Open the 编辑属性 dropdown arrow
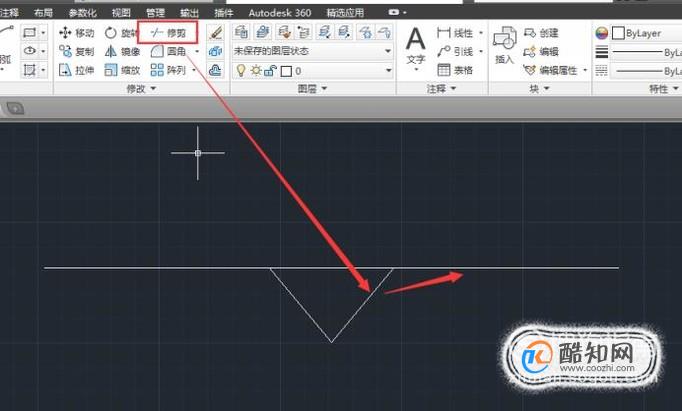Image resolution: width=682 pixels, height=411 pixels. 585,70
